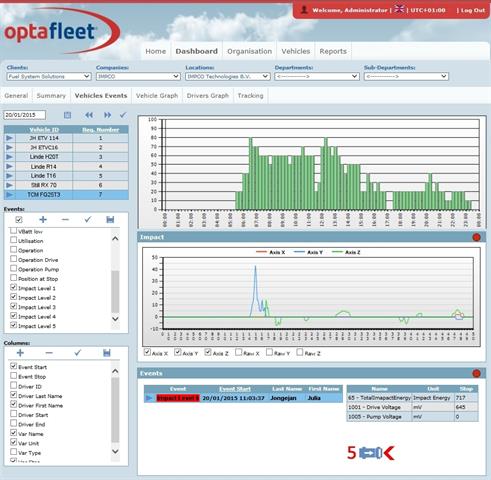Confirm date with checkmark beside date arrows

tap(123, 115)
